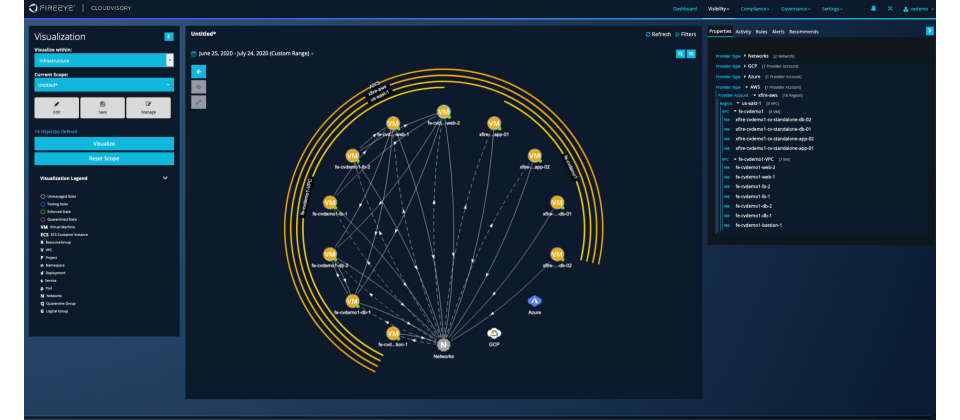
Task: Select xfire-cvdemo1-cv-standalone-app-02 in tree
Action: pyautogui.click(x=774, y=138)
